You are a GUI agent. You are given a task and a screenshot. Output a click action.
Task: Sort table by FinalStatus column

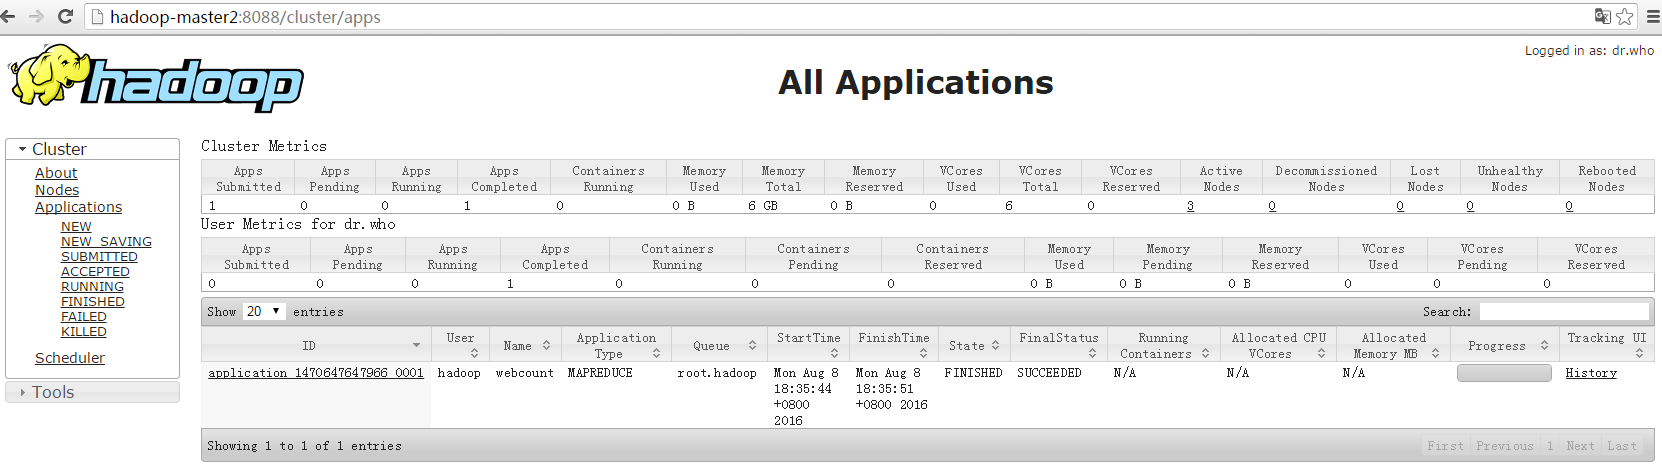click(1059, 345)
